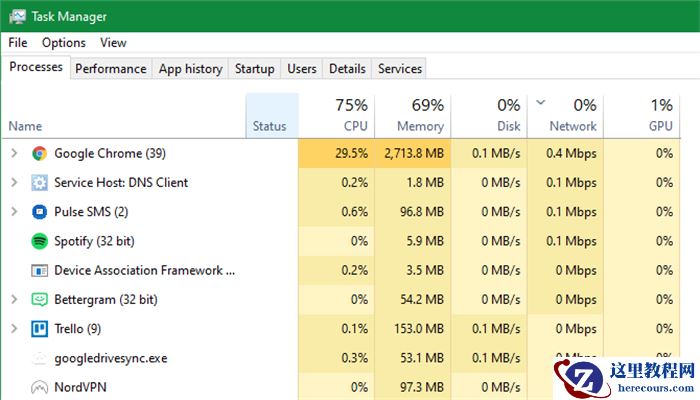Go to the Users tab
Viewport: 700px width, 400px height.
(x=302, y=69)
